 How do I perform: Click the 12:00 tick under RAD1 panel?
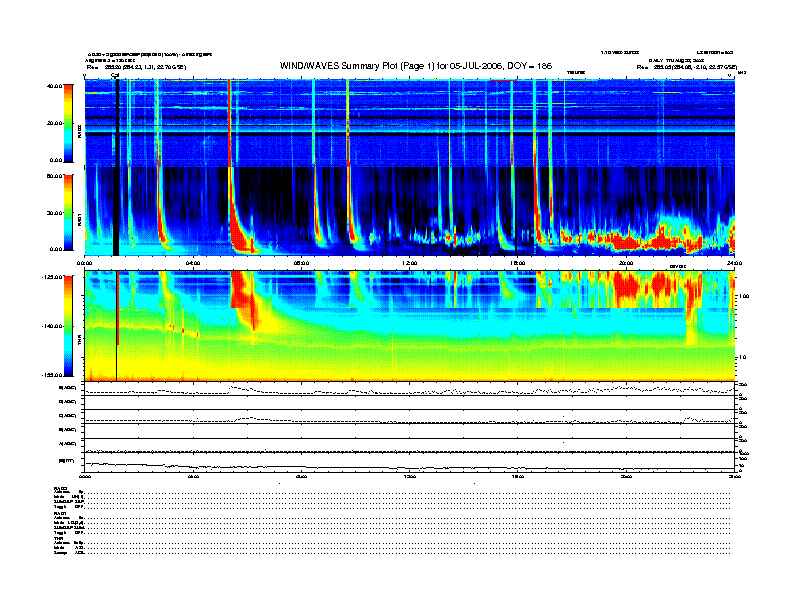click(x=410, y=263)
